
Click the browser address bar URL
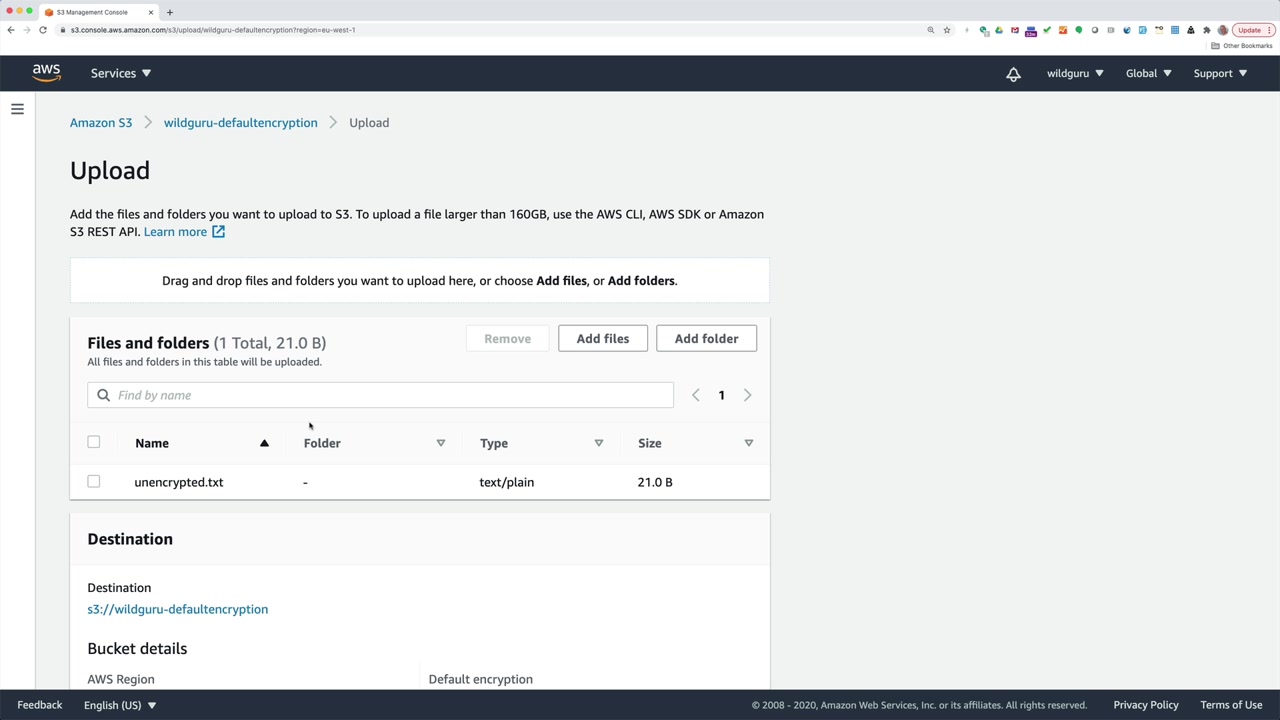pyautogui.click(x=213, y=30)
